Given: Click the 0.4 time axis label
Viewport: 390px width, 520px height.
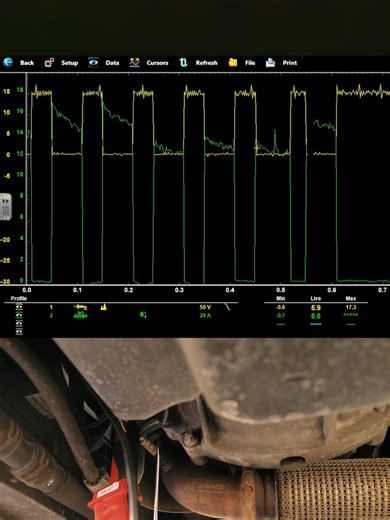Looking at the screenshot, I should [230, 290].
